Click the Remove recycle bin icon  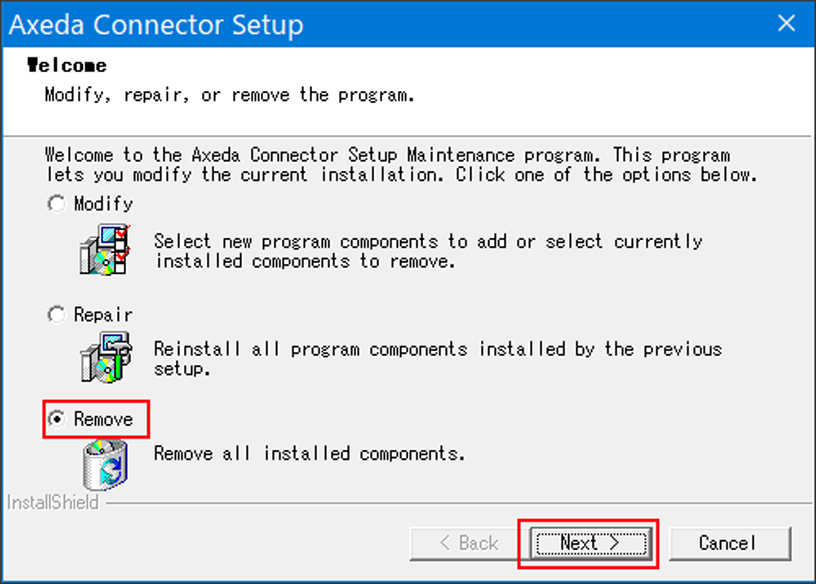click(105, 465)
